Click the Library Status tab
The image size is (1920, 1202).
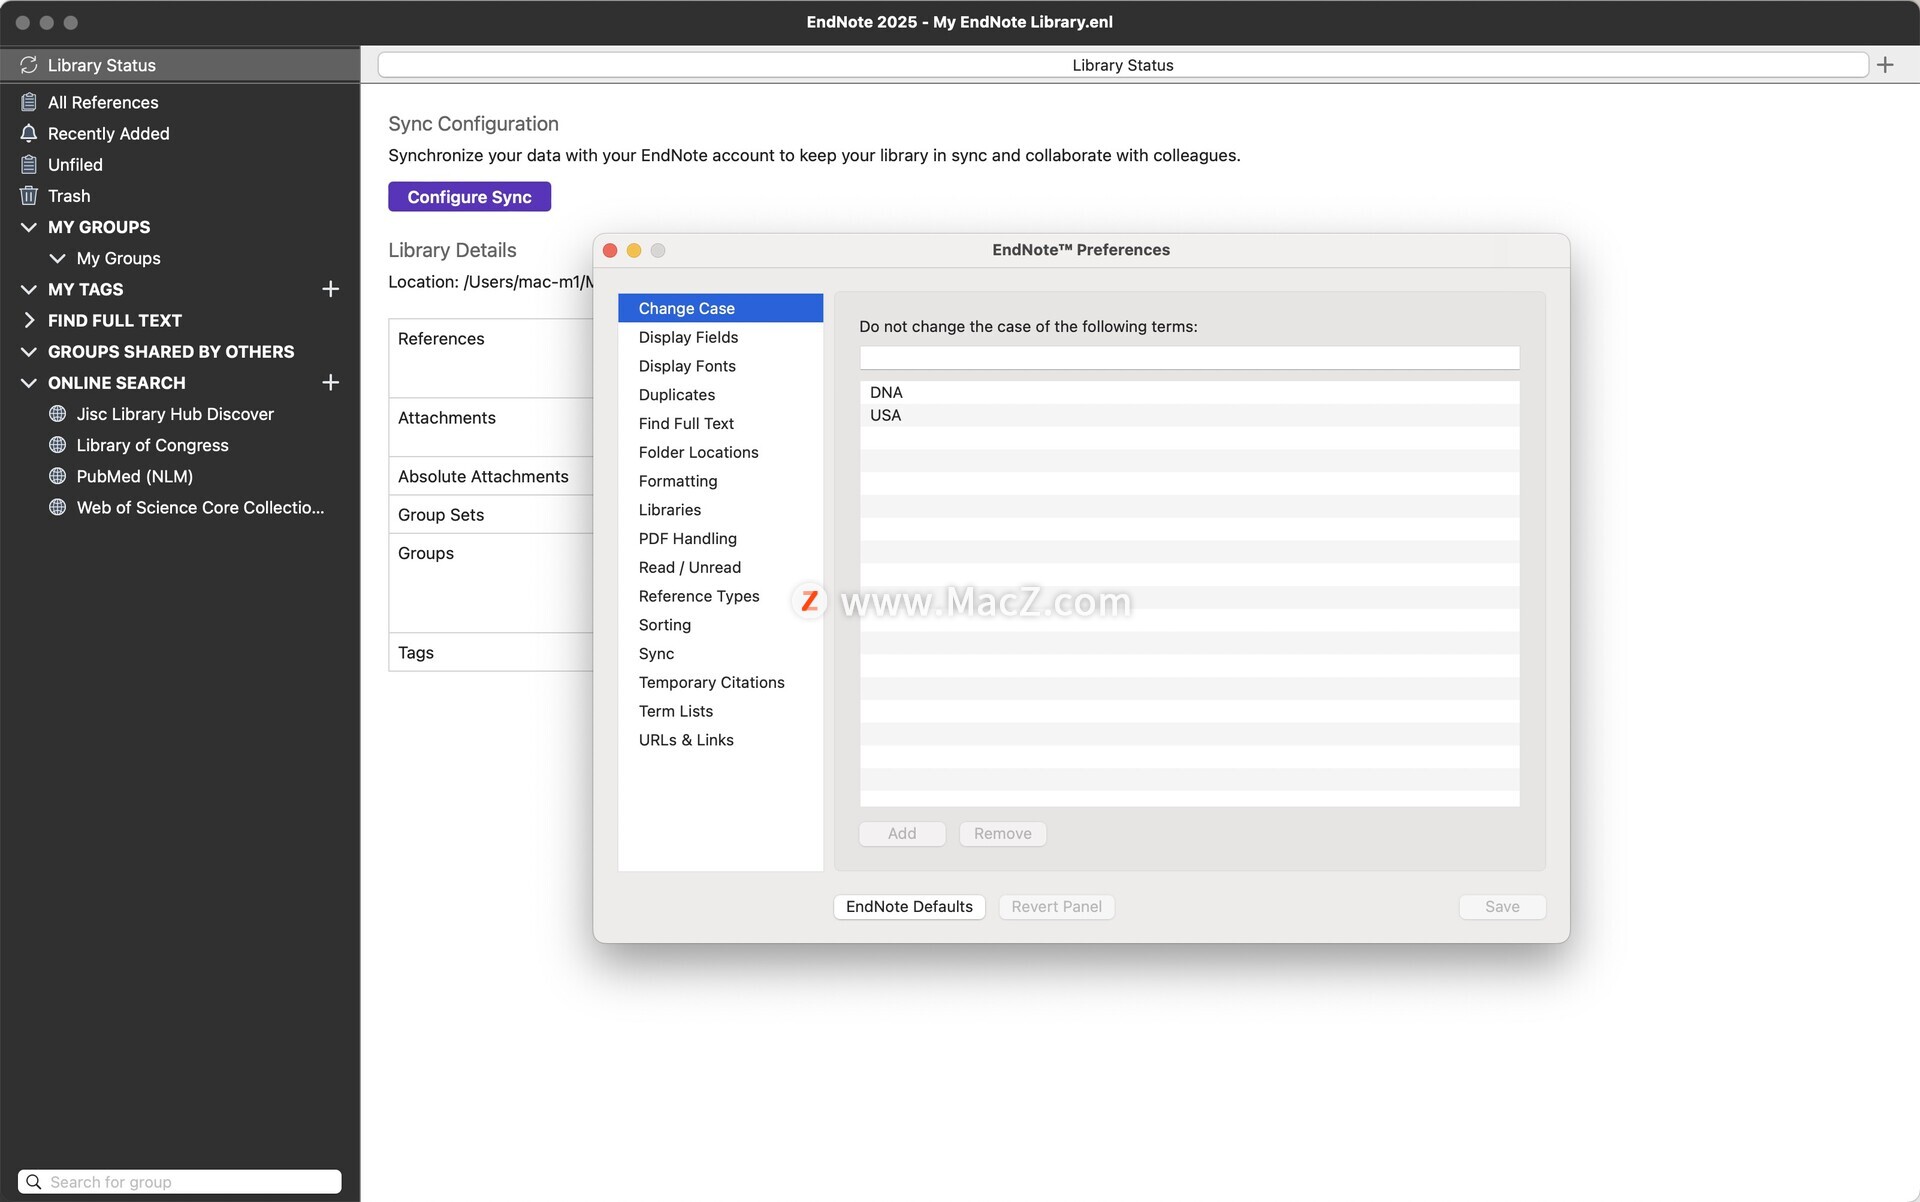pos(1123,65)
